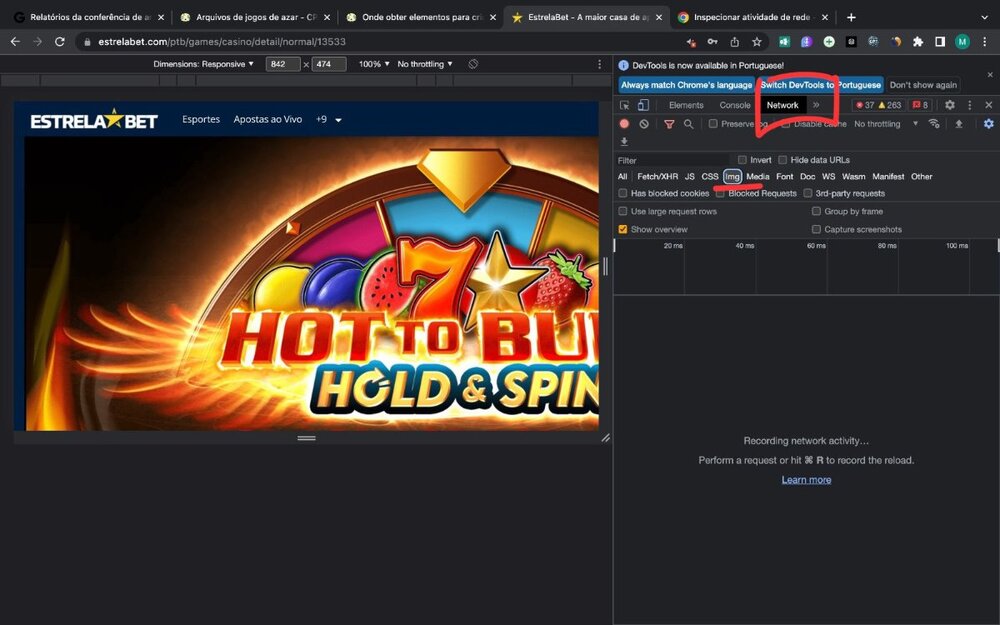Import HAR file upload icon
The height and width of the screenshot is (625, 1000).
coord(959,124)
